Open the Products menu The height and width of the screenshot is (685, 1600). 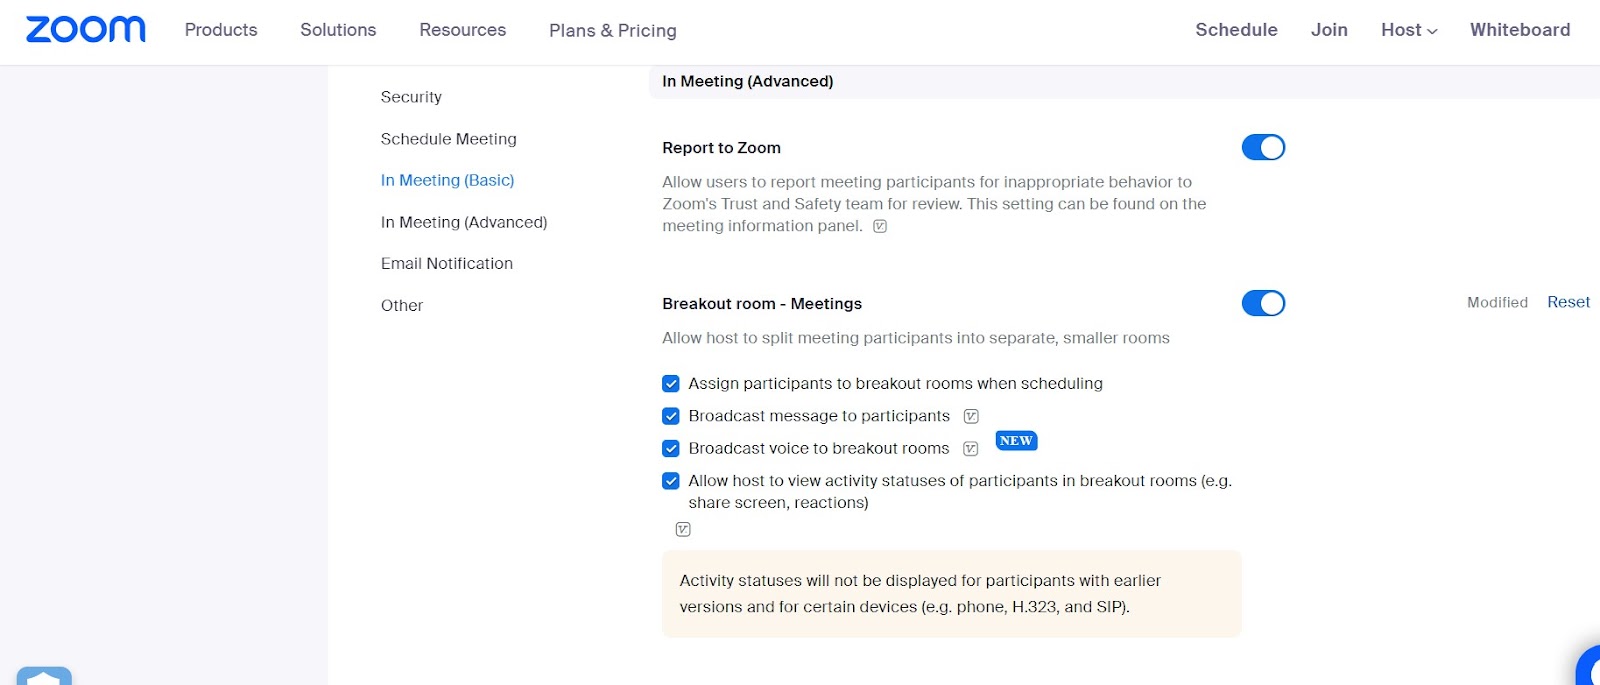(221, 30)
